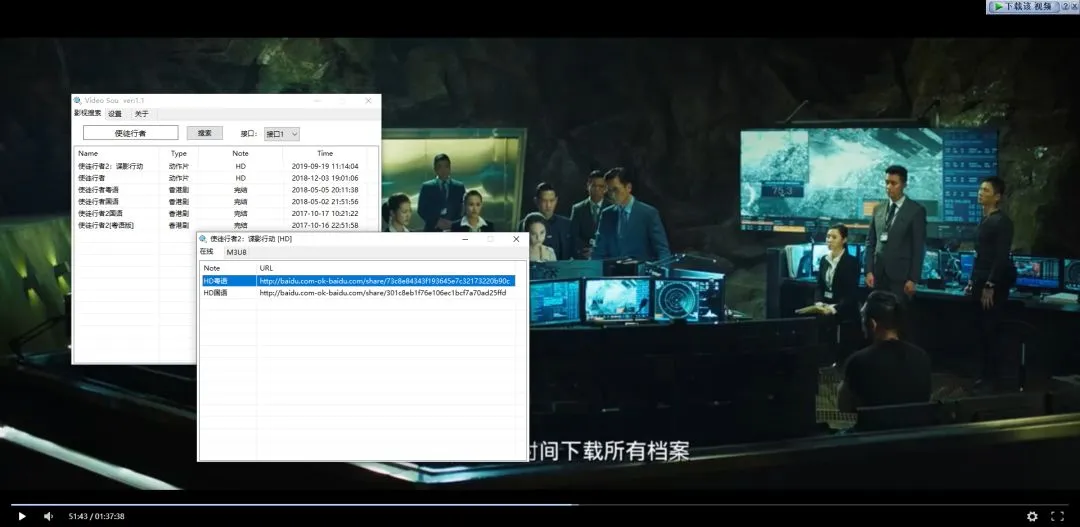Dismiss the download bar with its X
Viewport: 1080px width, 527px height.
1076,6
